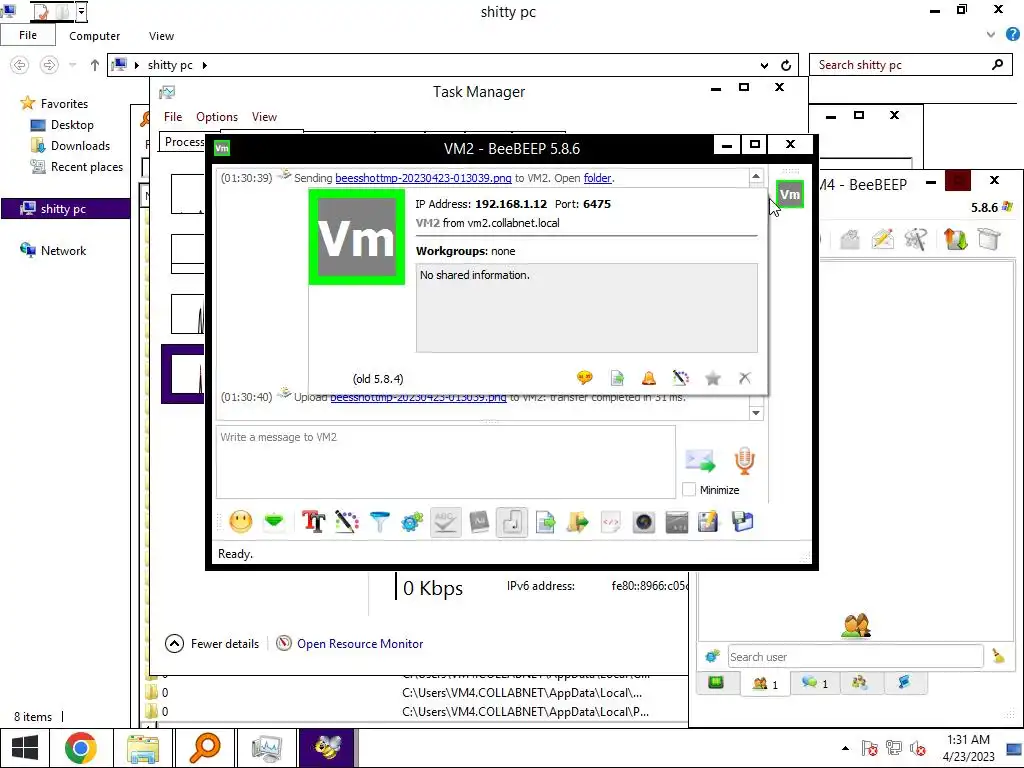
Task: Open file sharing icon with orange-green arrows in BeeBEEP
Action: click(955, 239)
